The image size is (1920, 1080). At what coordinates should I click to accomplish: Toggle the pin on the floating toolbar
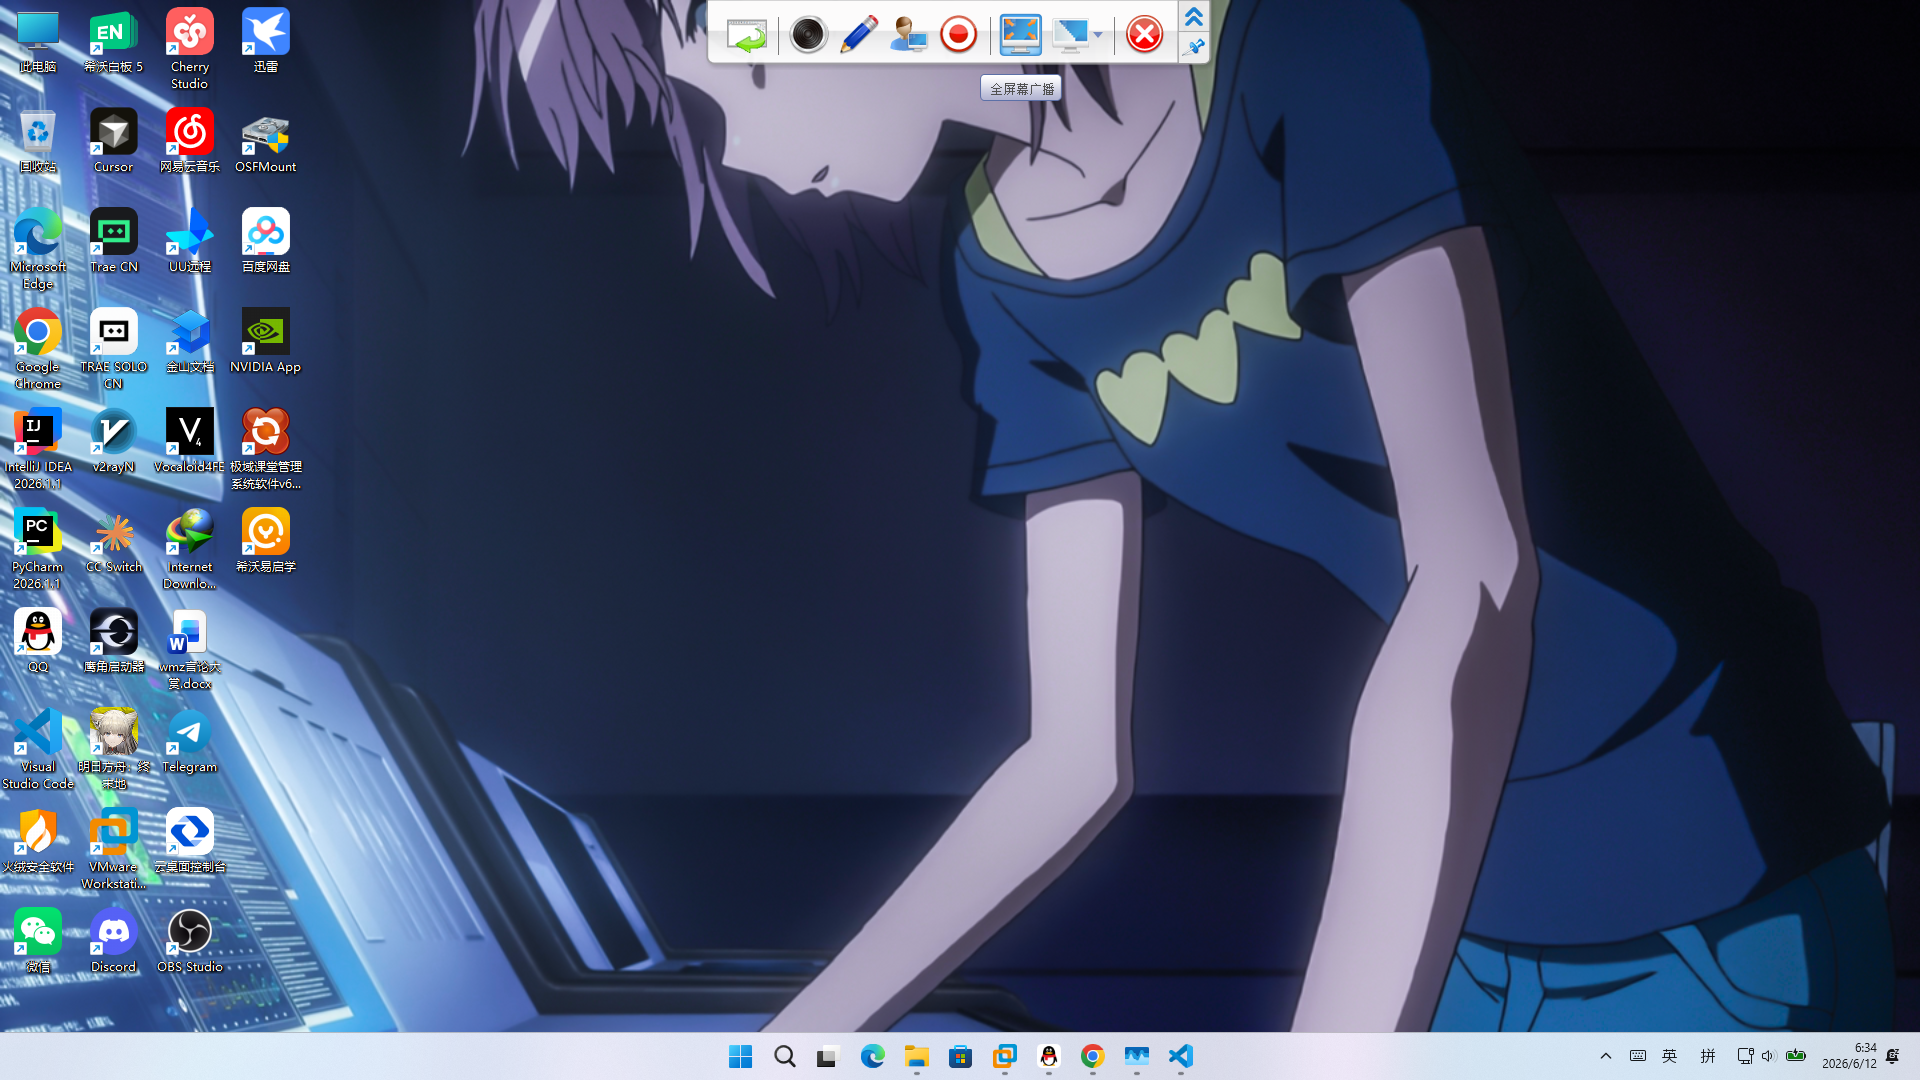(x=1193, y=47)
